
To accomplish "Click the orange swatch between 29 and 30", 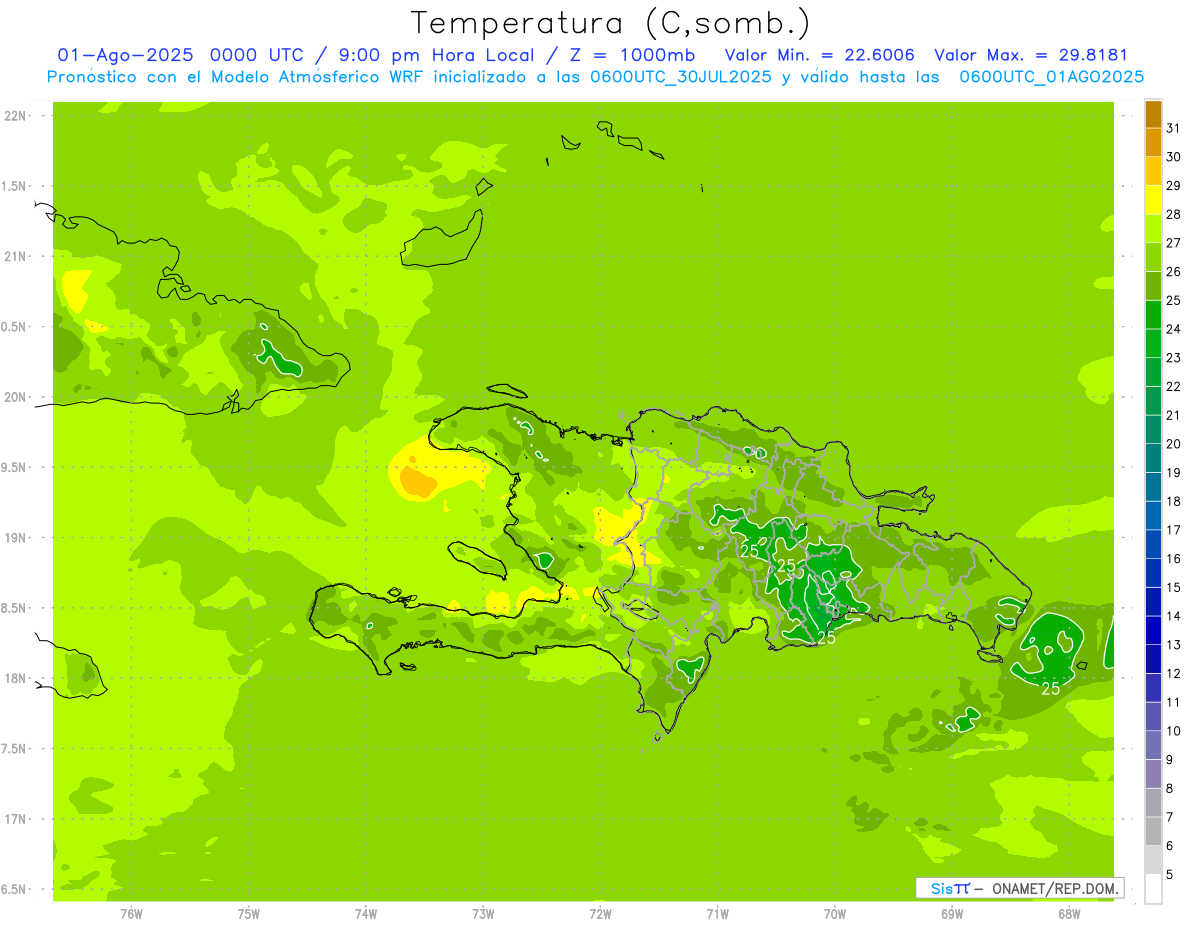I will point(1153,171).
